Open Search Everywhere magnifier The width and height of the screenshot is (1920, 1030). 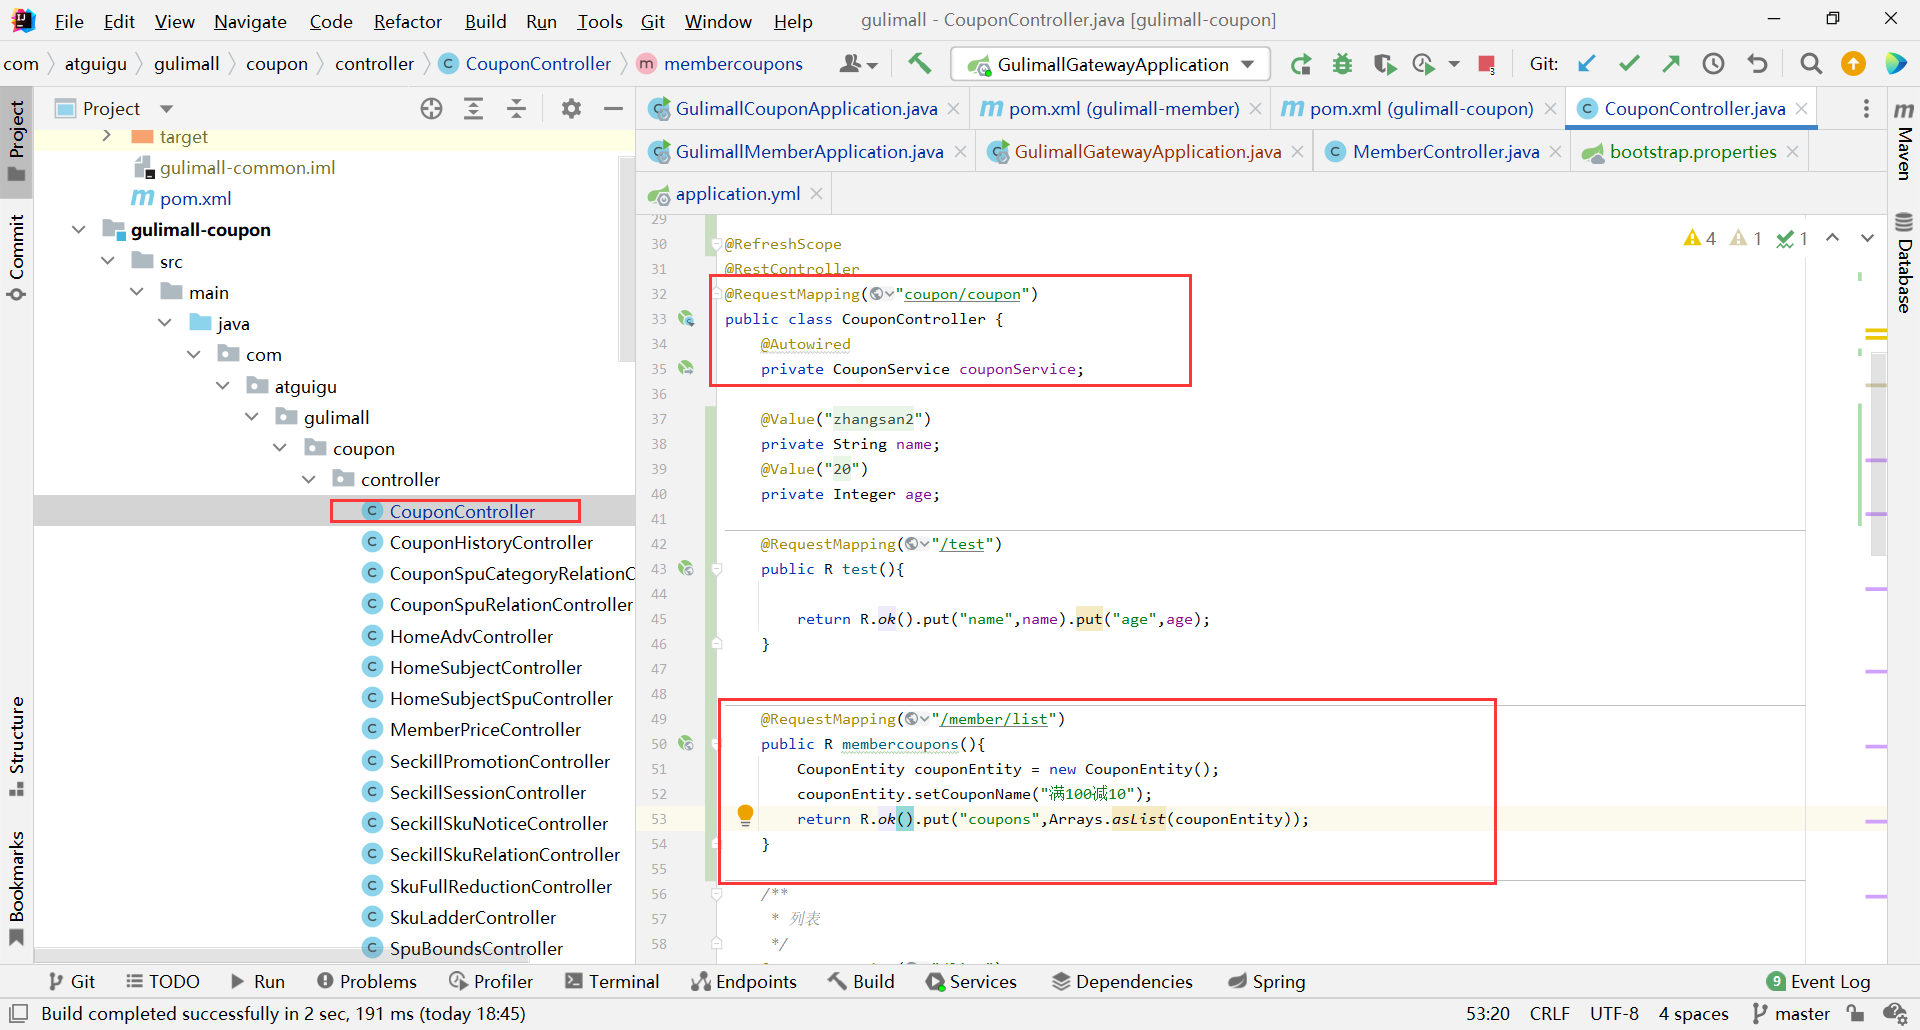[x=1811, y=64]
